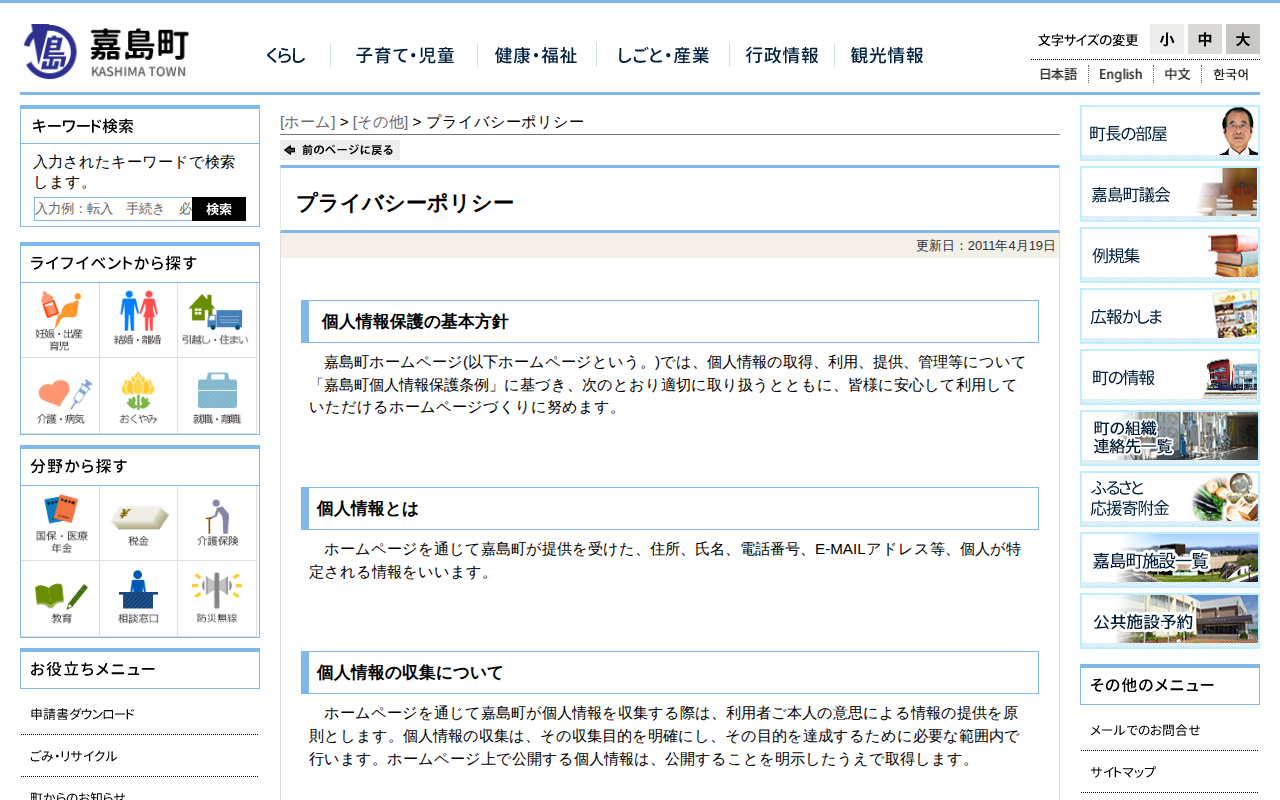
Task: Open the 町の情報 banner
Action: click(x=1170, y=377)
